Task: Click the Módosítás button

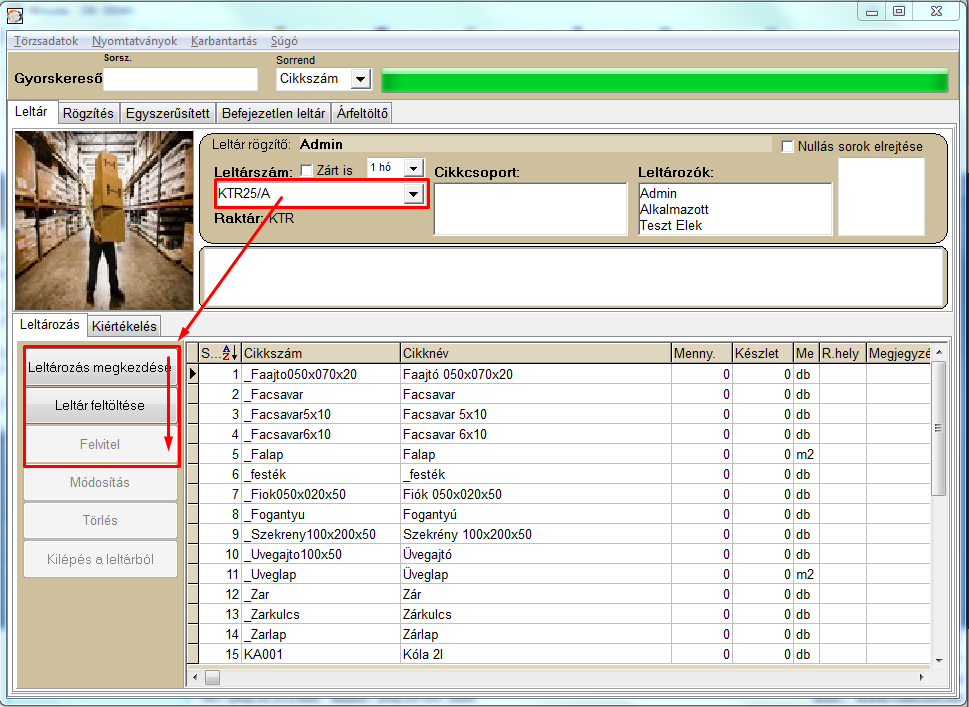Action: pos(100,482)
